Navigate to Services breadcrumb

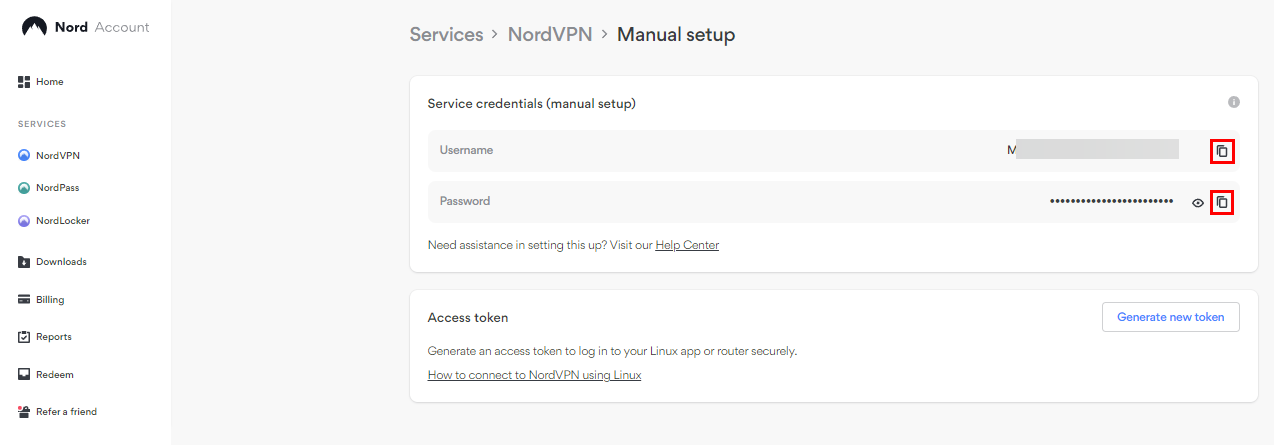coord(446,35)
